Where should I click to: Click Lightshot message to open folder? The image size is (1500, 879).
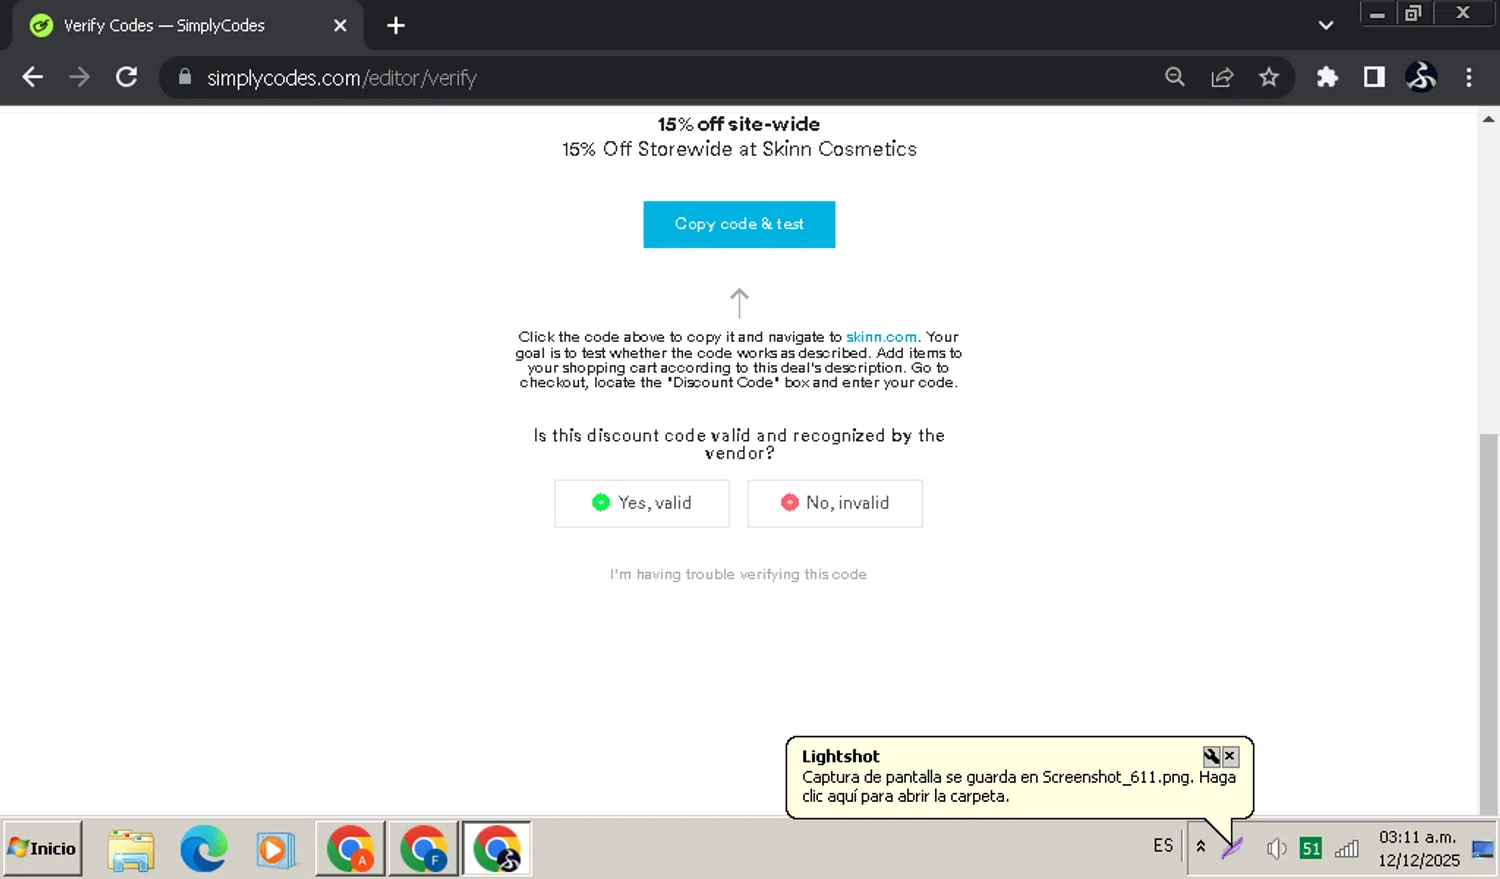(x=1018, y=786)
